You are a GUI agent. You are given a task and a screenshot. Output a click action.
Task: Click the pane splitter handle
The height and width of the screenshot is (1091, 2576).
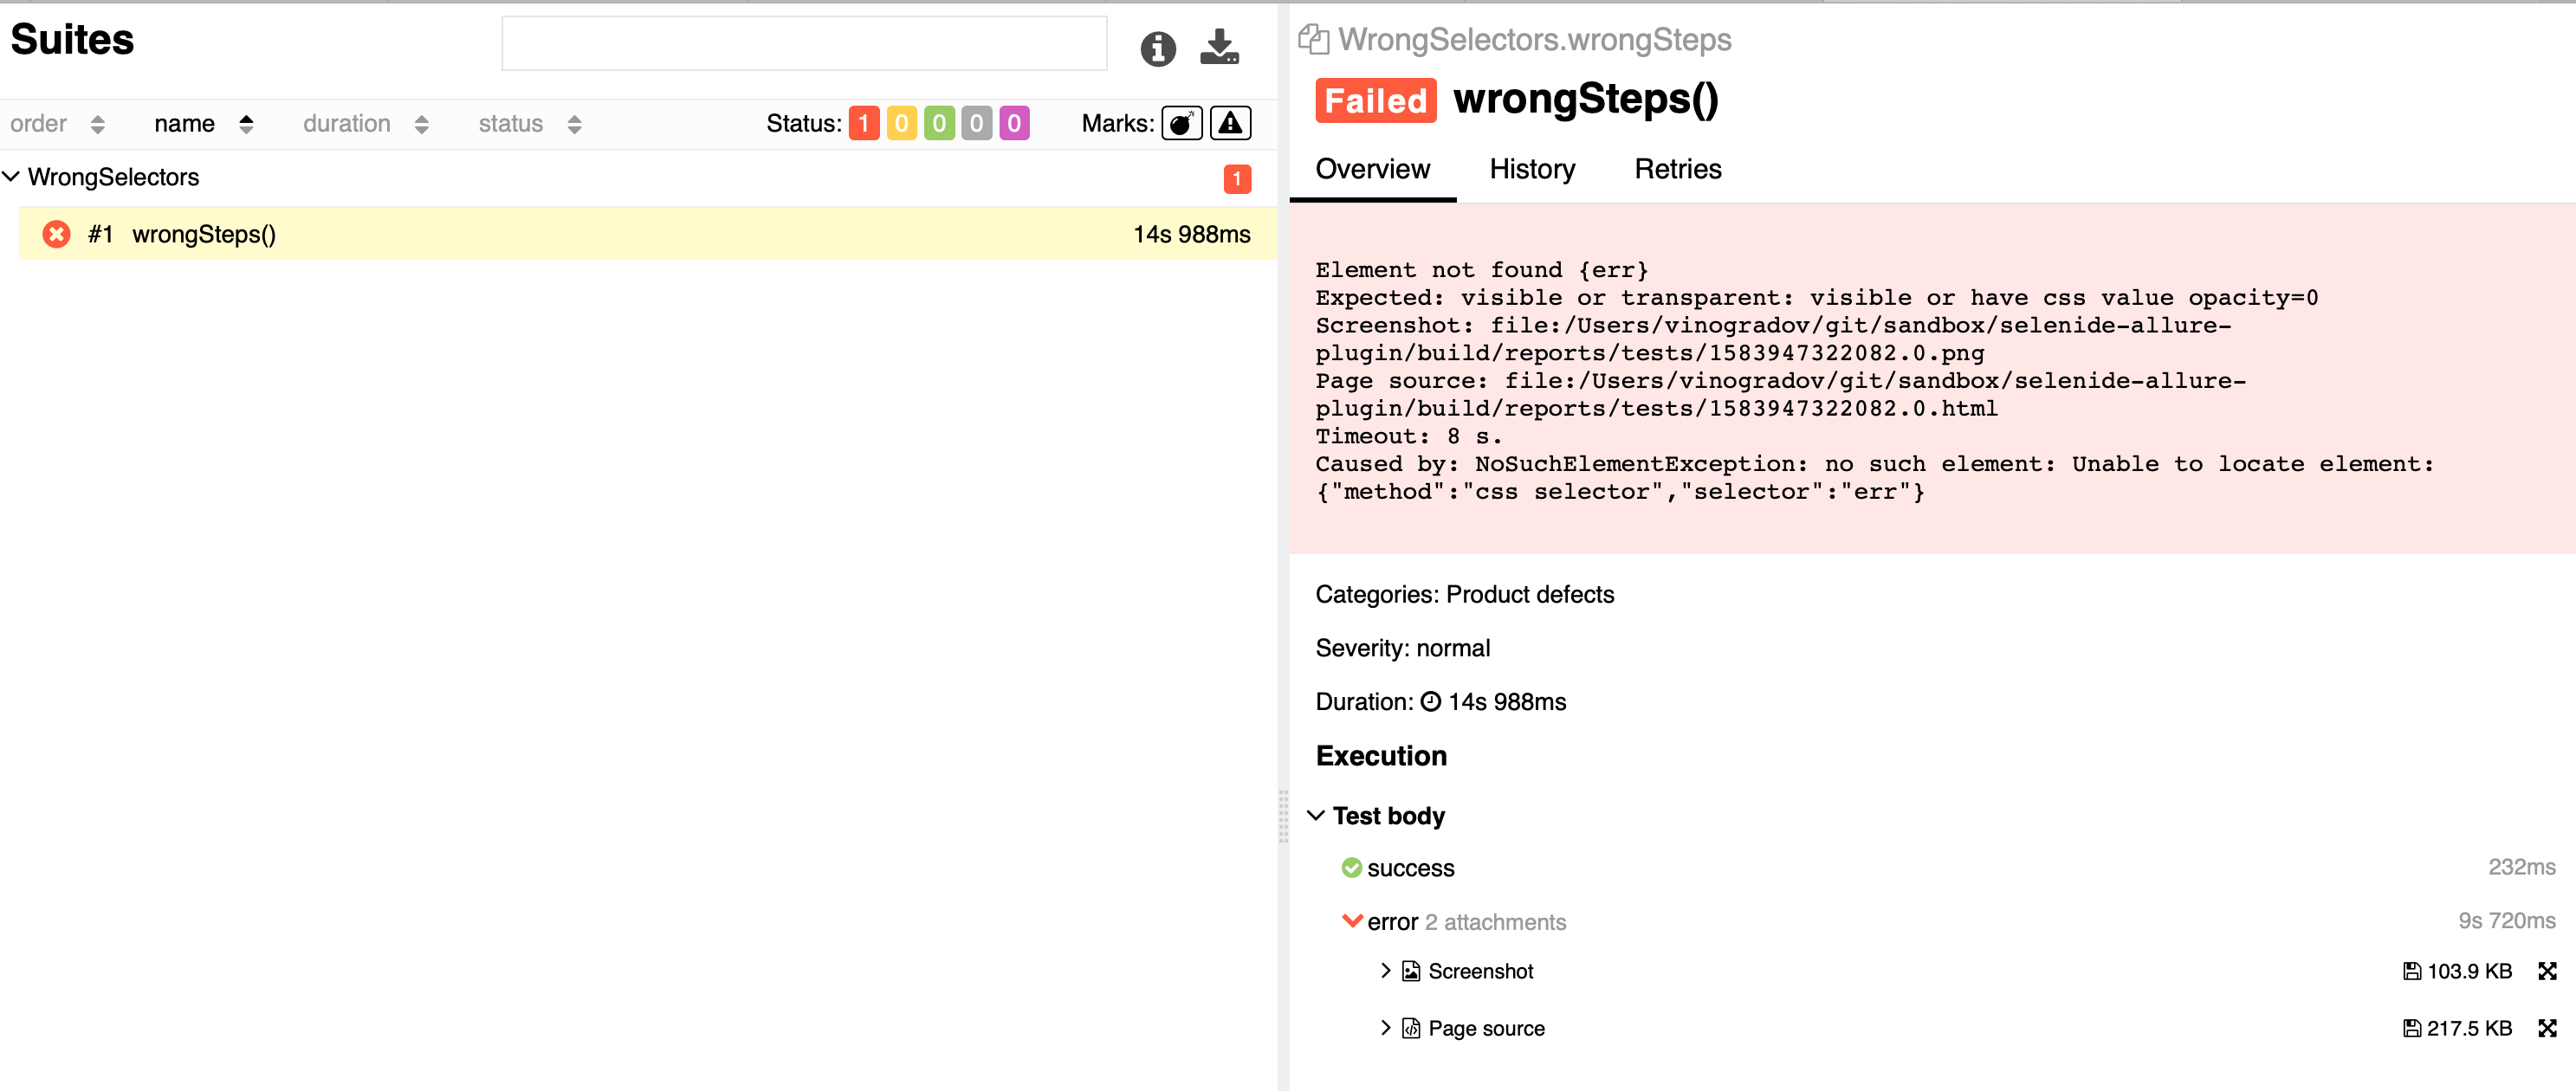[1282, 816]
